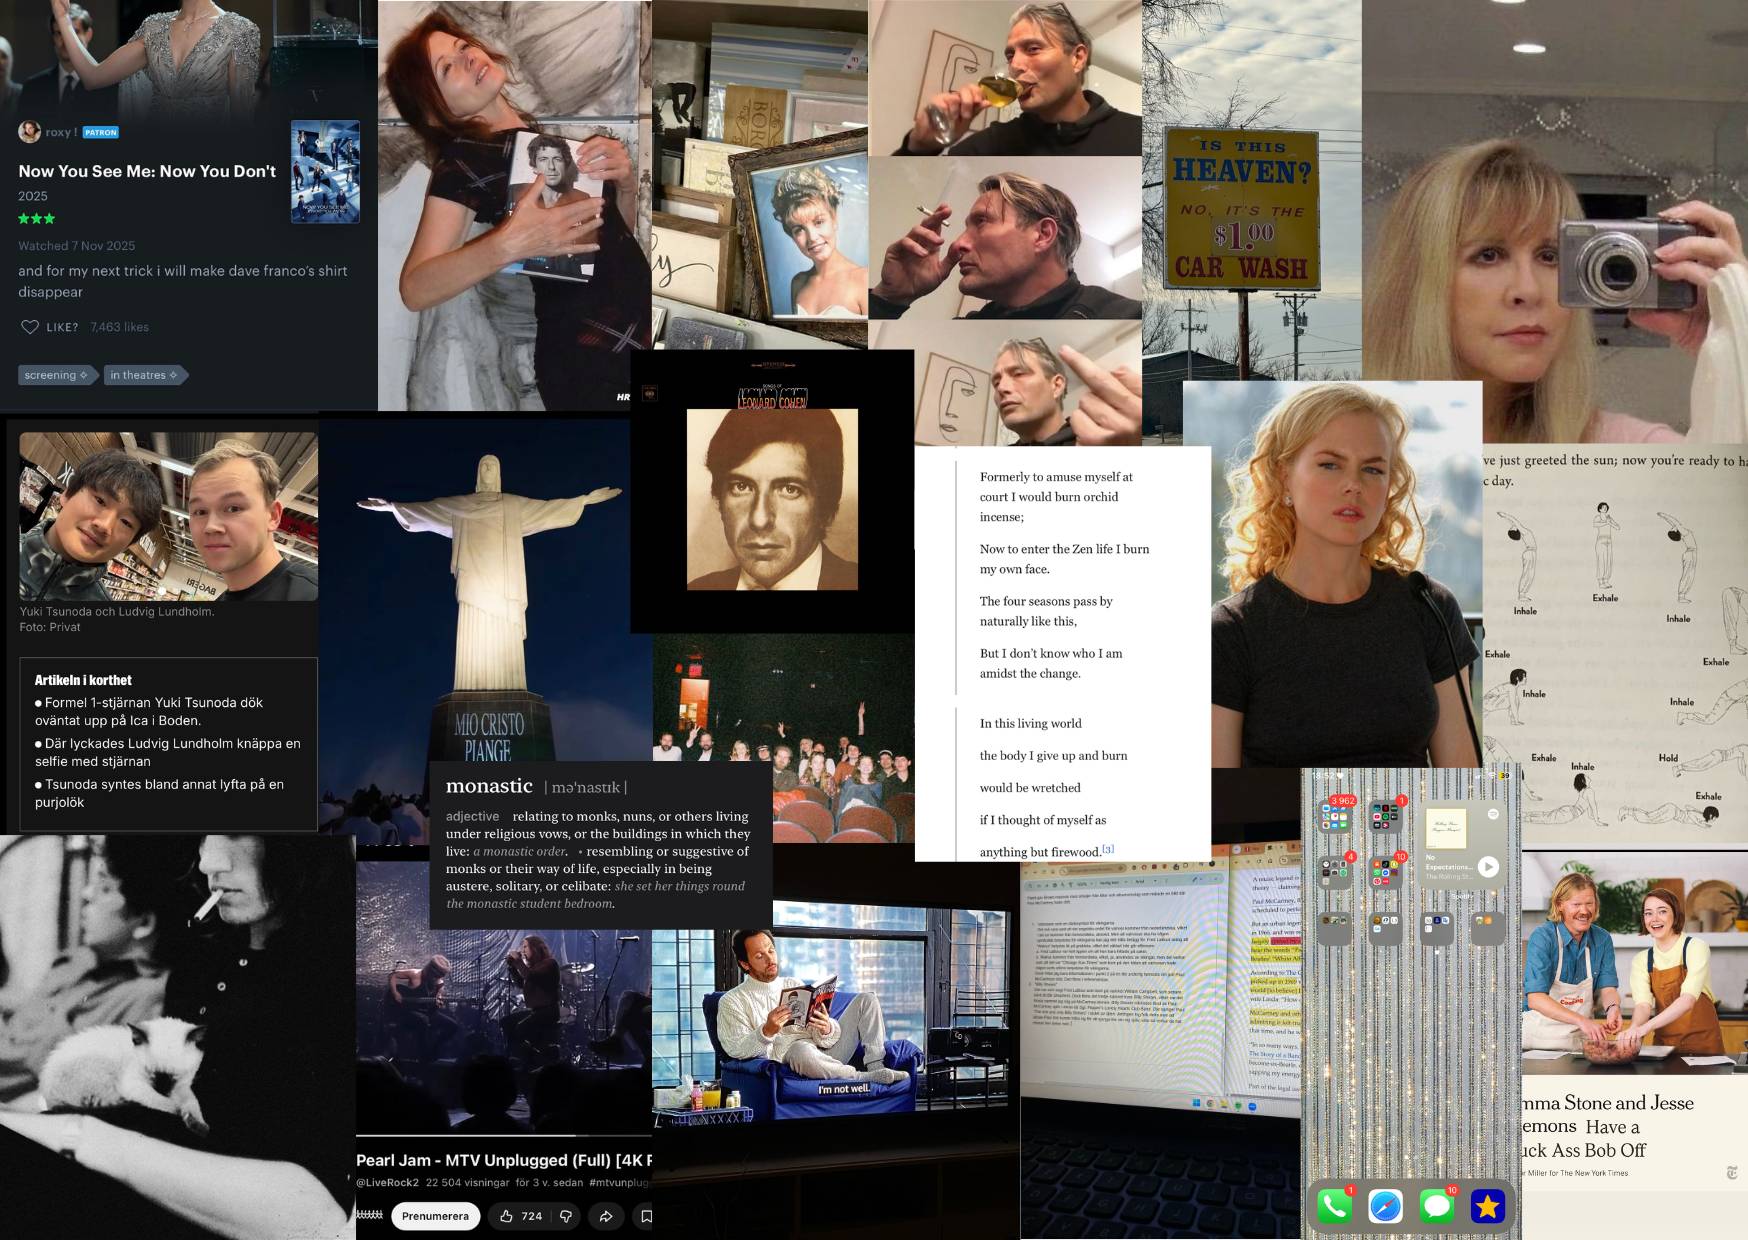
Task: Click the three green rating stars
Action: click(37, 218)
